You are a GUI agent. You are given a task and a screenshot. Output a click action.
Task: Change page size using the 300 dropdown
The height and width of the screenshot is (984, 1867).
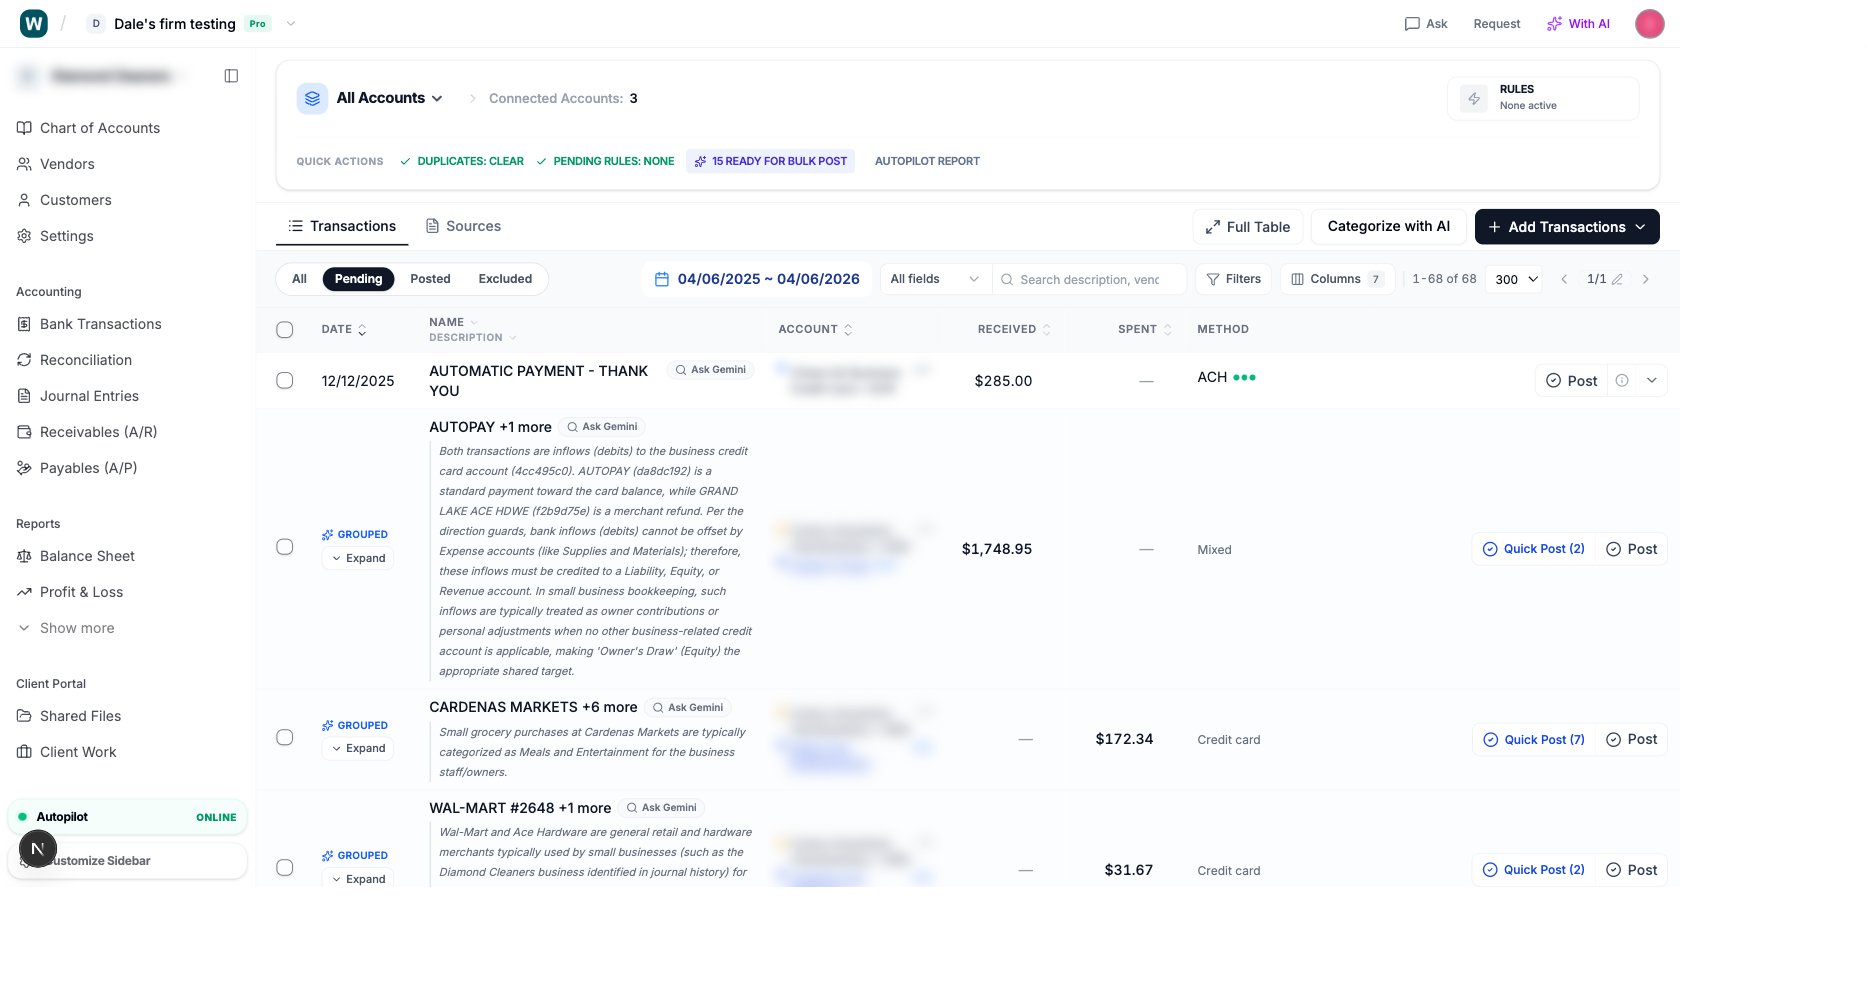click(1513, 279)
